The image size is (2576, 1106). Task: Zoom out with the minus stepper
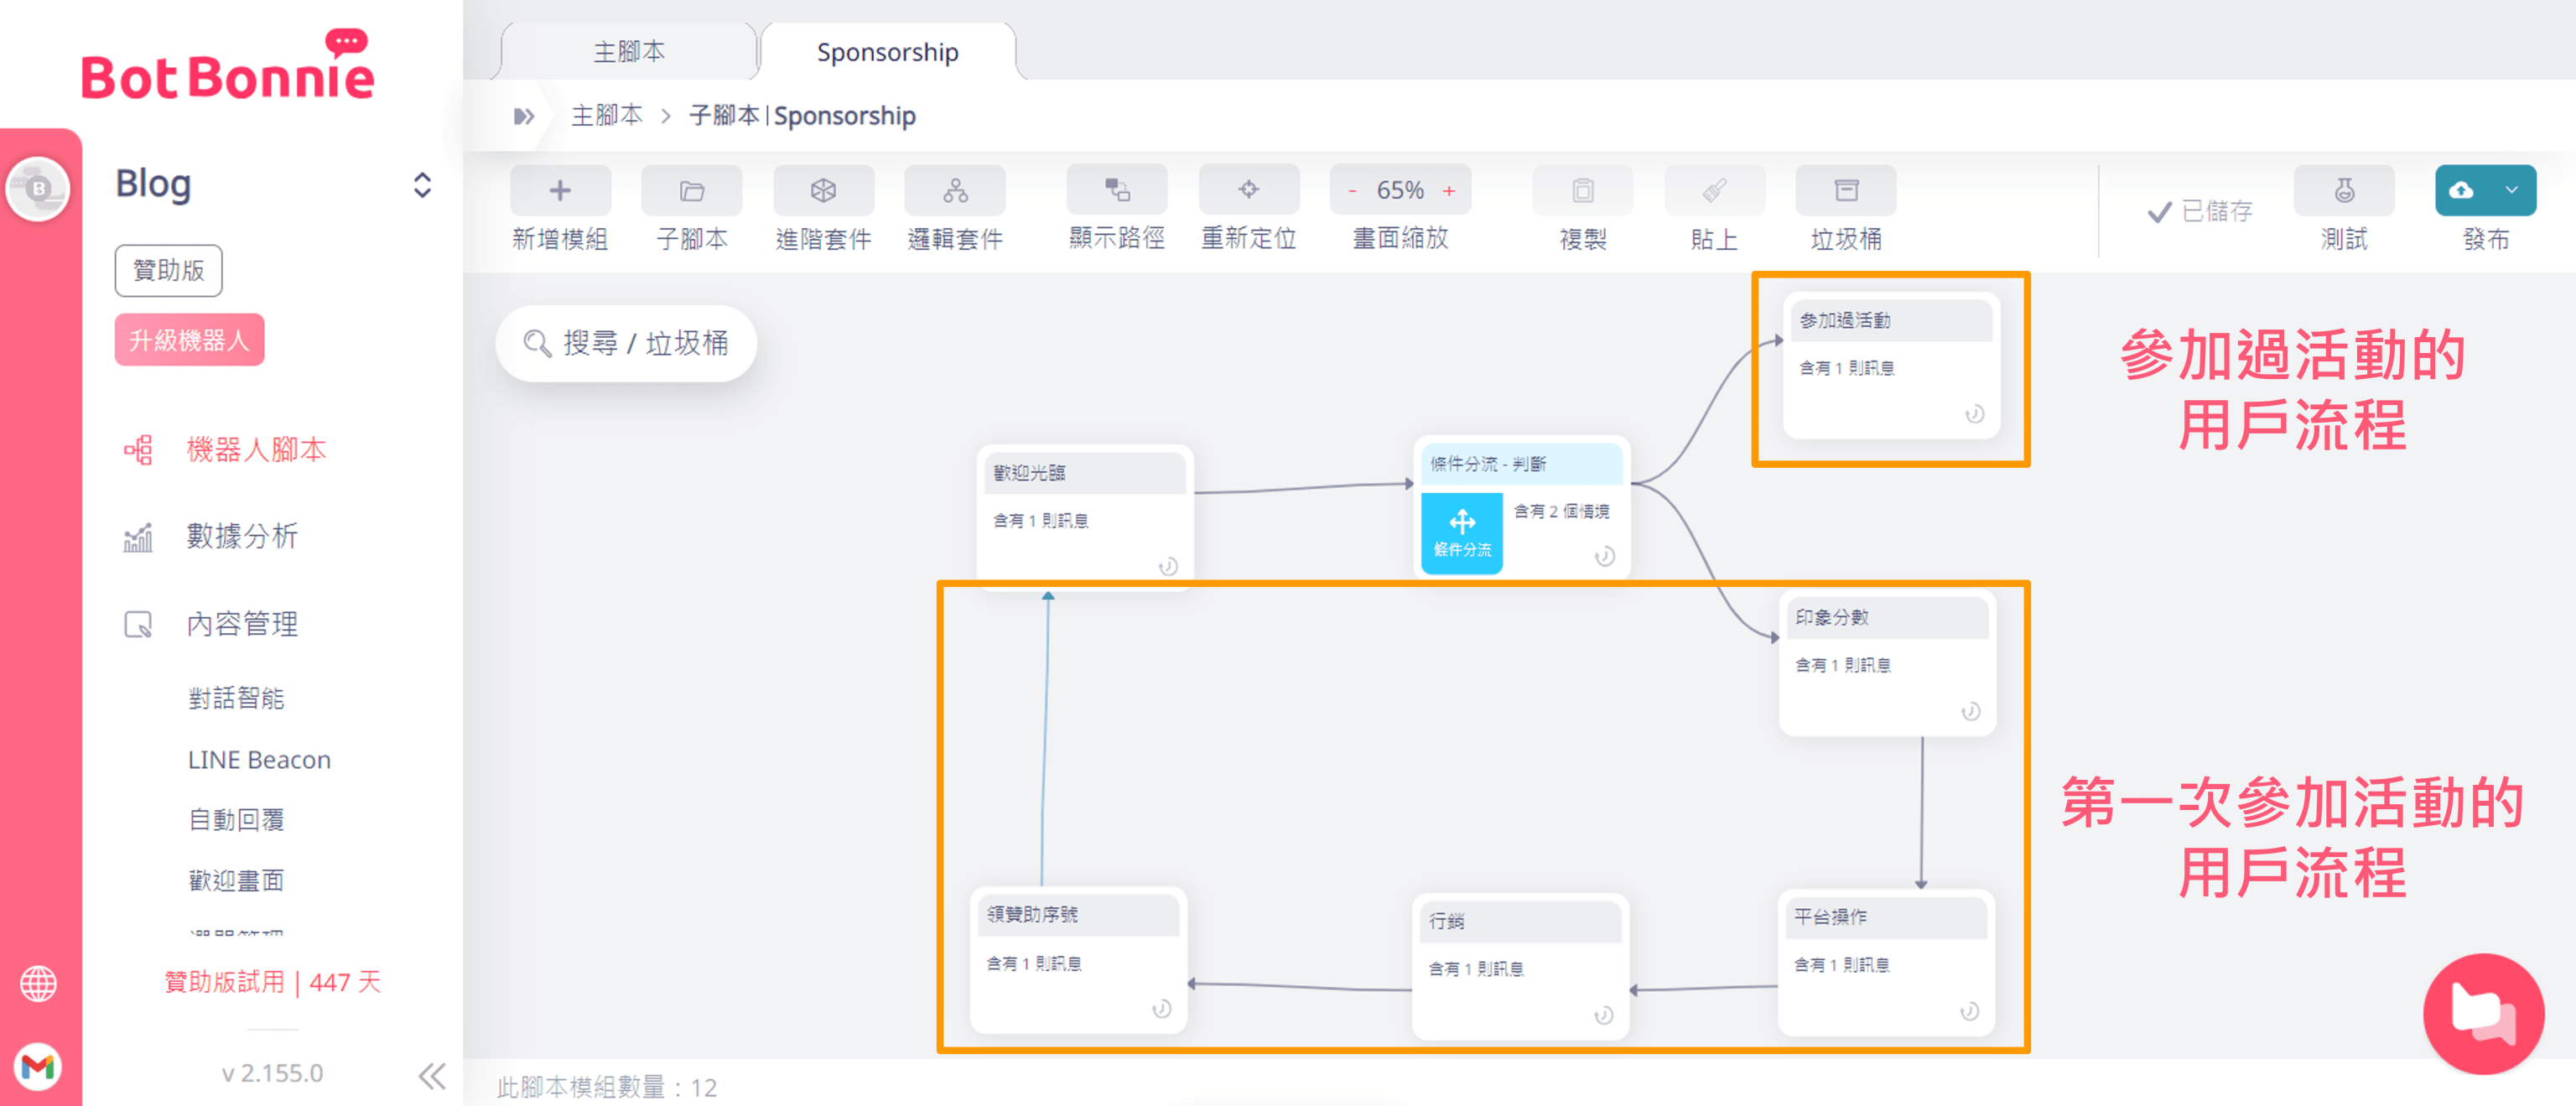[1352, 191]
